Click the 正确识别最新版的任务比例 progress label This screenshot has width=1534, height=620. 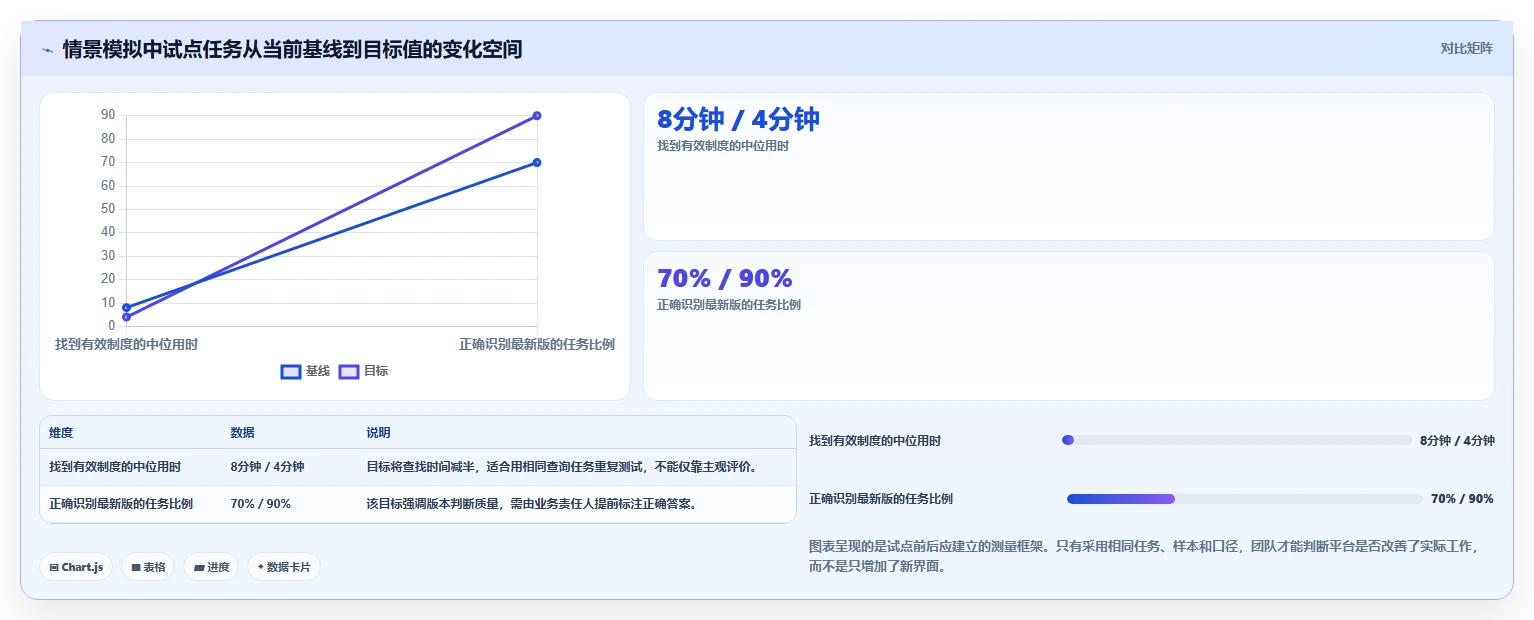pyautogui.click(x=881, y=499)
